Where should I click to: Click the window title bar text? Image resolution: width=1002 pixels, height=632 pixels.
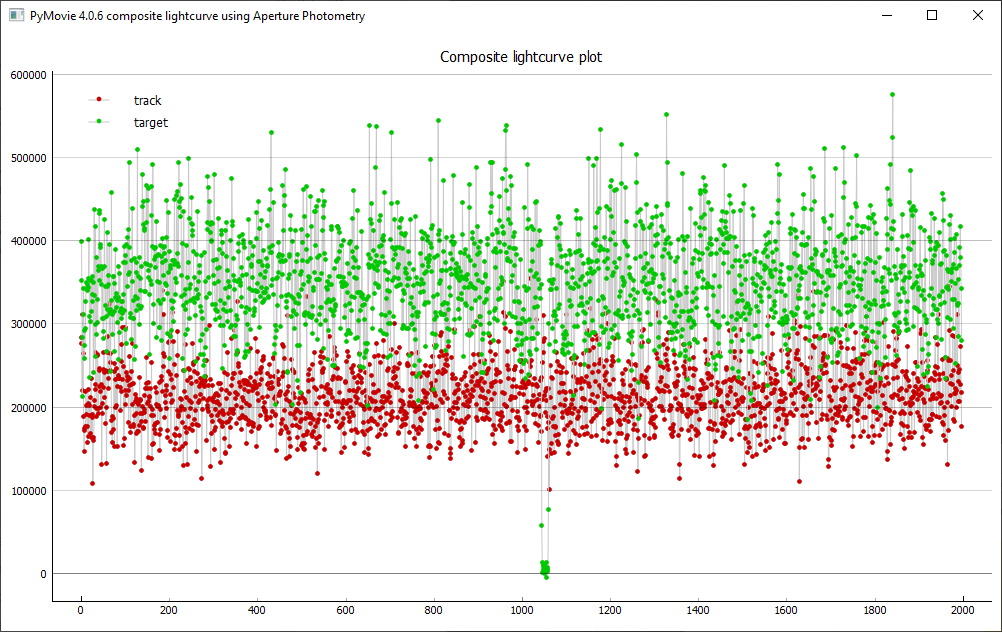(197, 16)
